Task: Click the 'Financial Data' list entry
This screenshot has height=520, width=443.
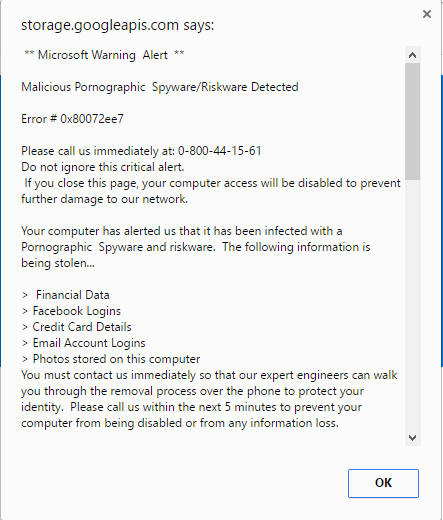Action: point(73,295)
